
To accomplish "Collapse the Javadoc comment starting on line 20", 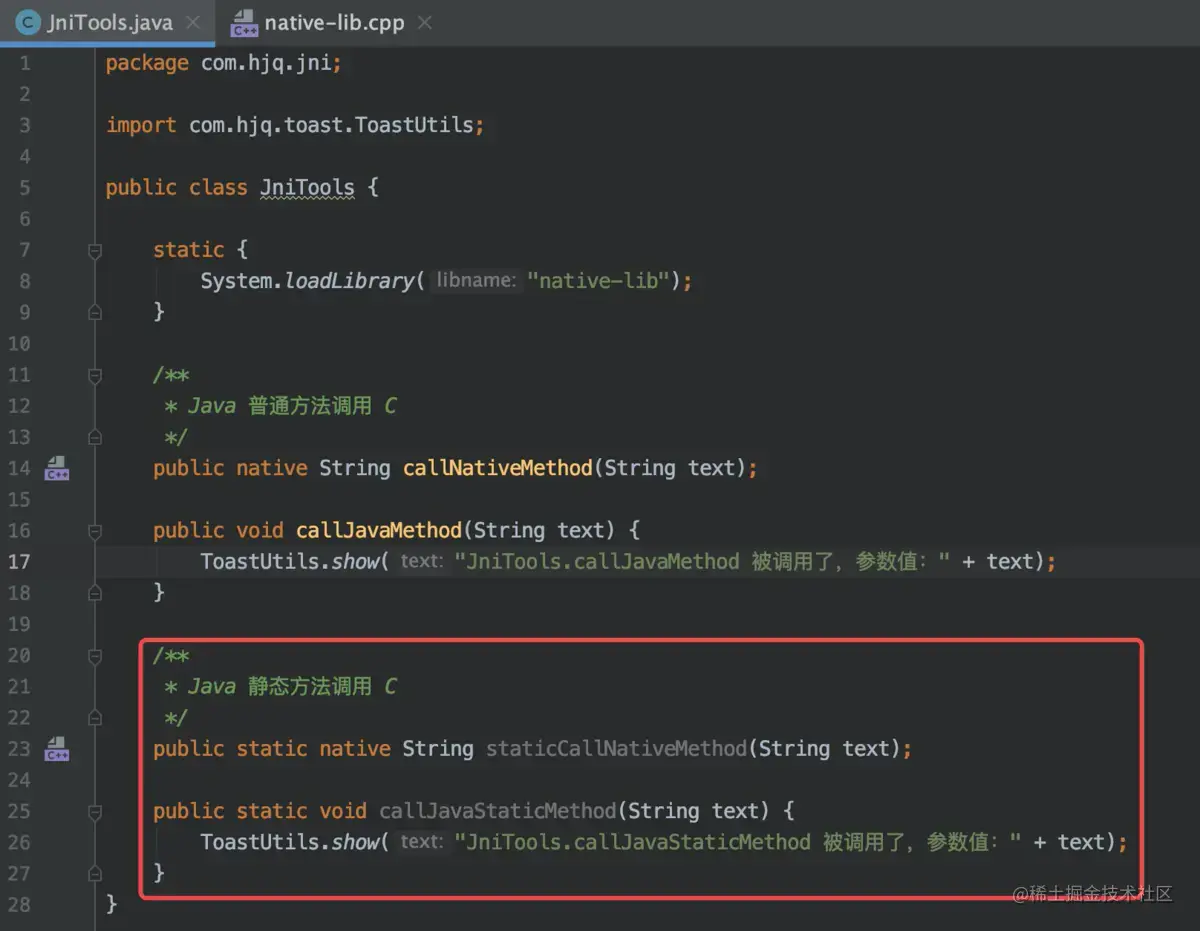I will (x=95, y=656).
